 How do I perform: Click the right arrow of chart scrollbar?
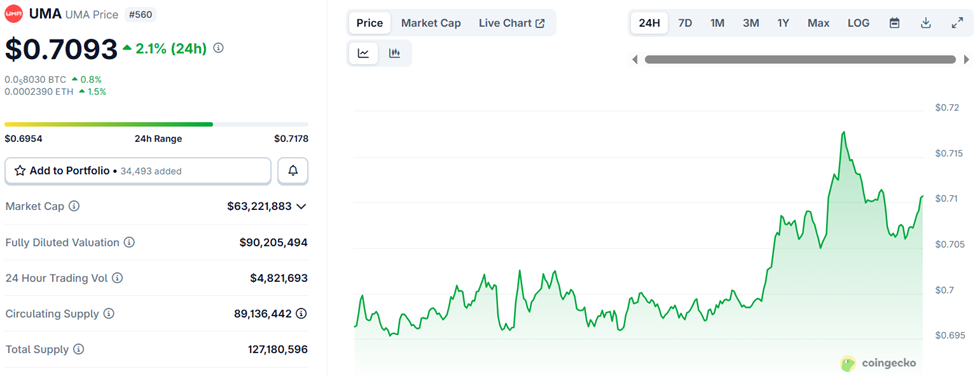pos(966,60)
